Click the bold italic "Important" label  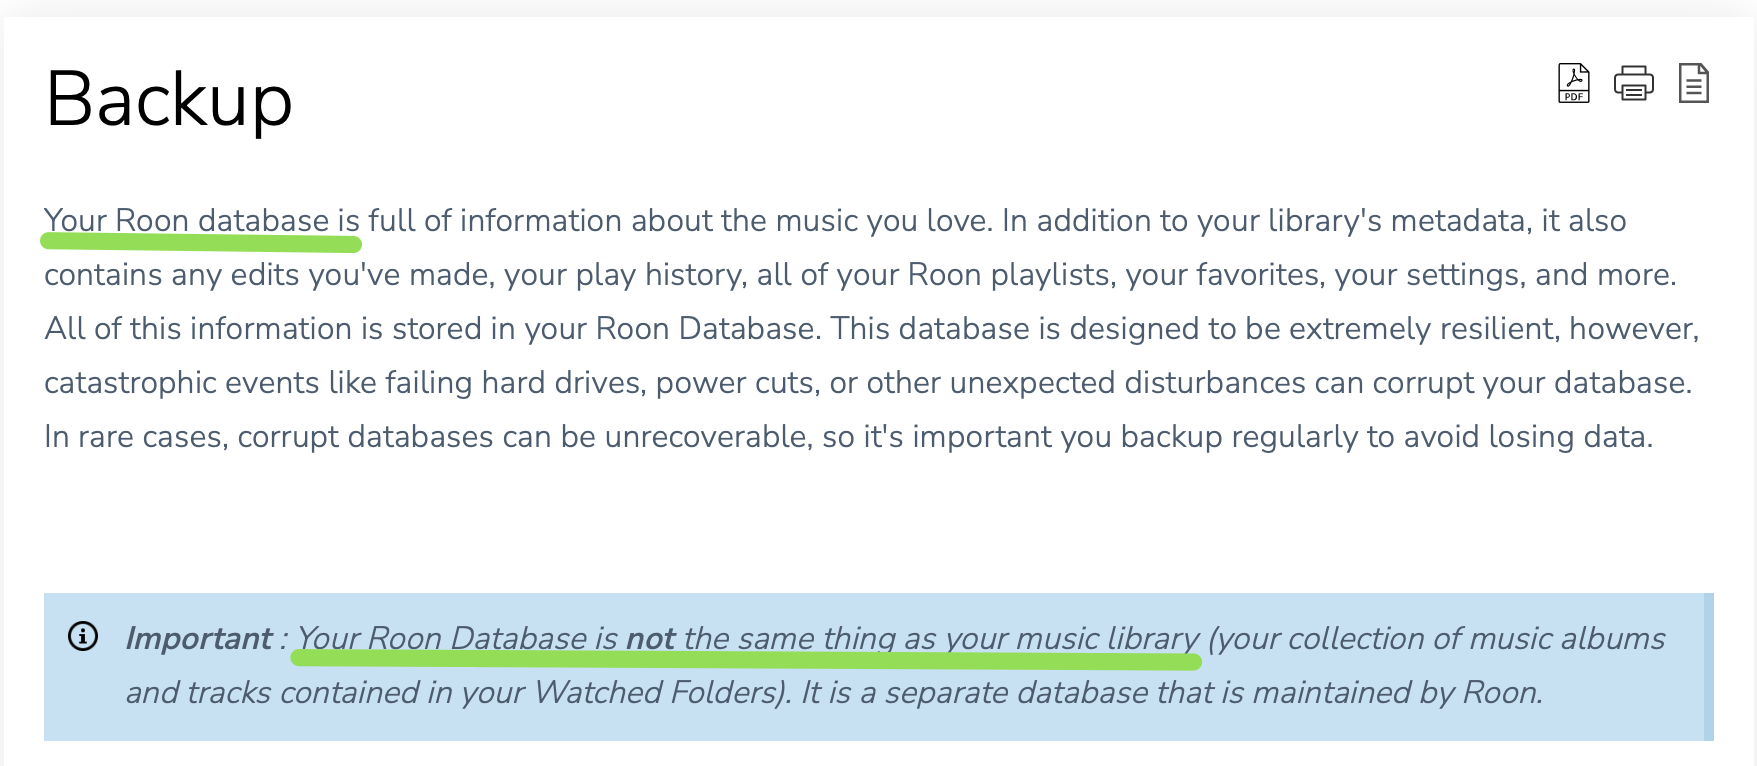[199, 638]
